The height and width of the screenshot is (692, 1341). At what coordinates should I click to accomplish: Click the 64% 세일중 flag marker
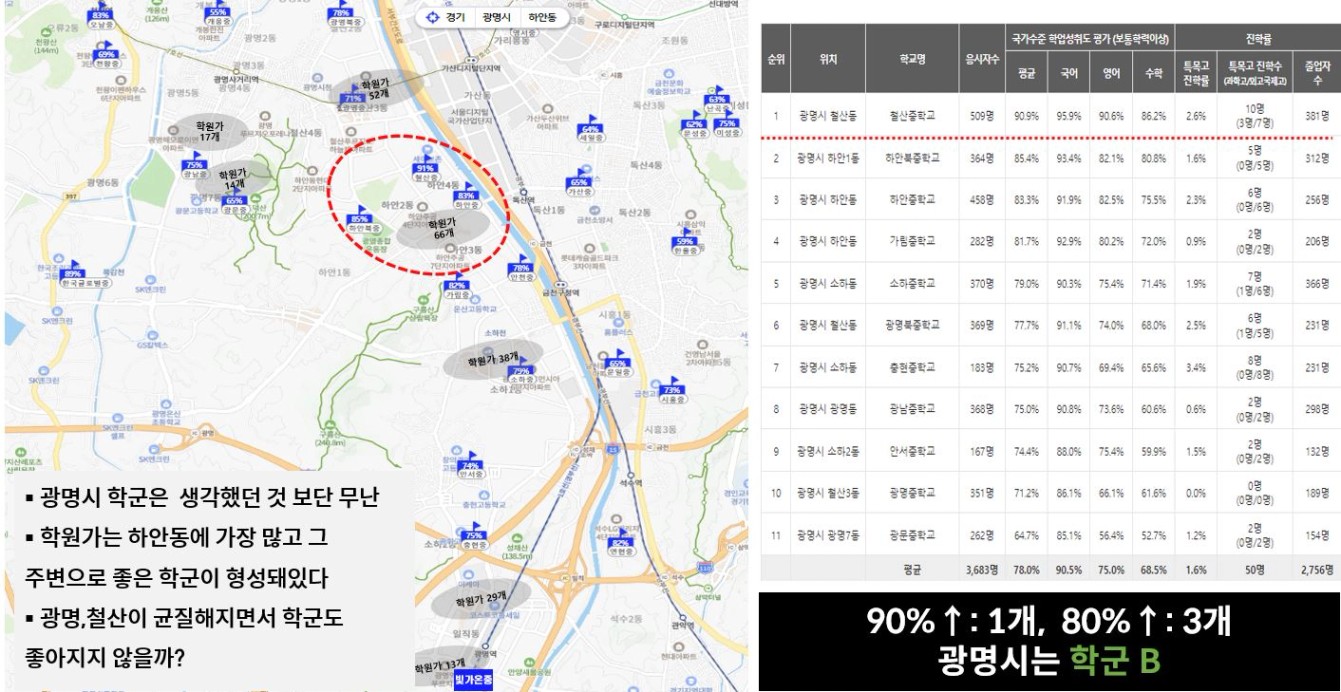pyautogui.click(x=590, y=130)
